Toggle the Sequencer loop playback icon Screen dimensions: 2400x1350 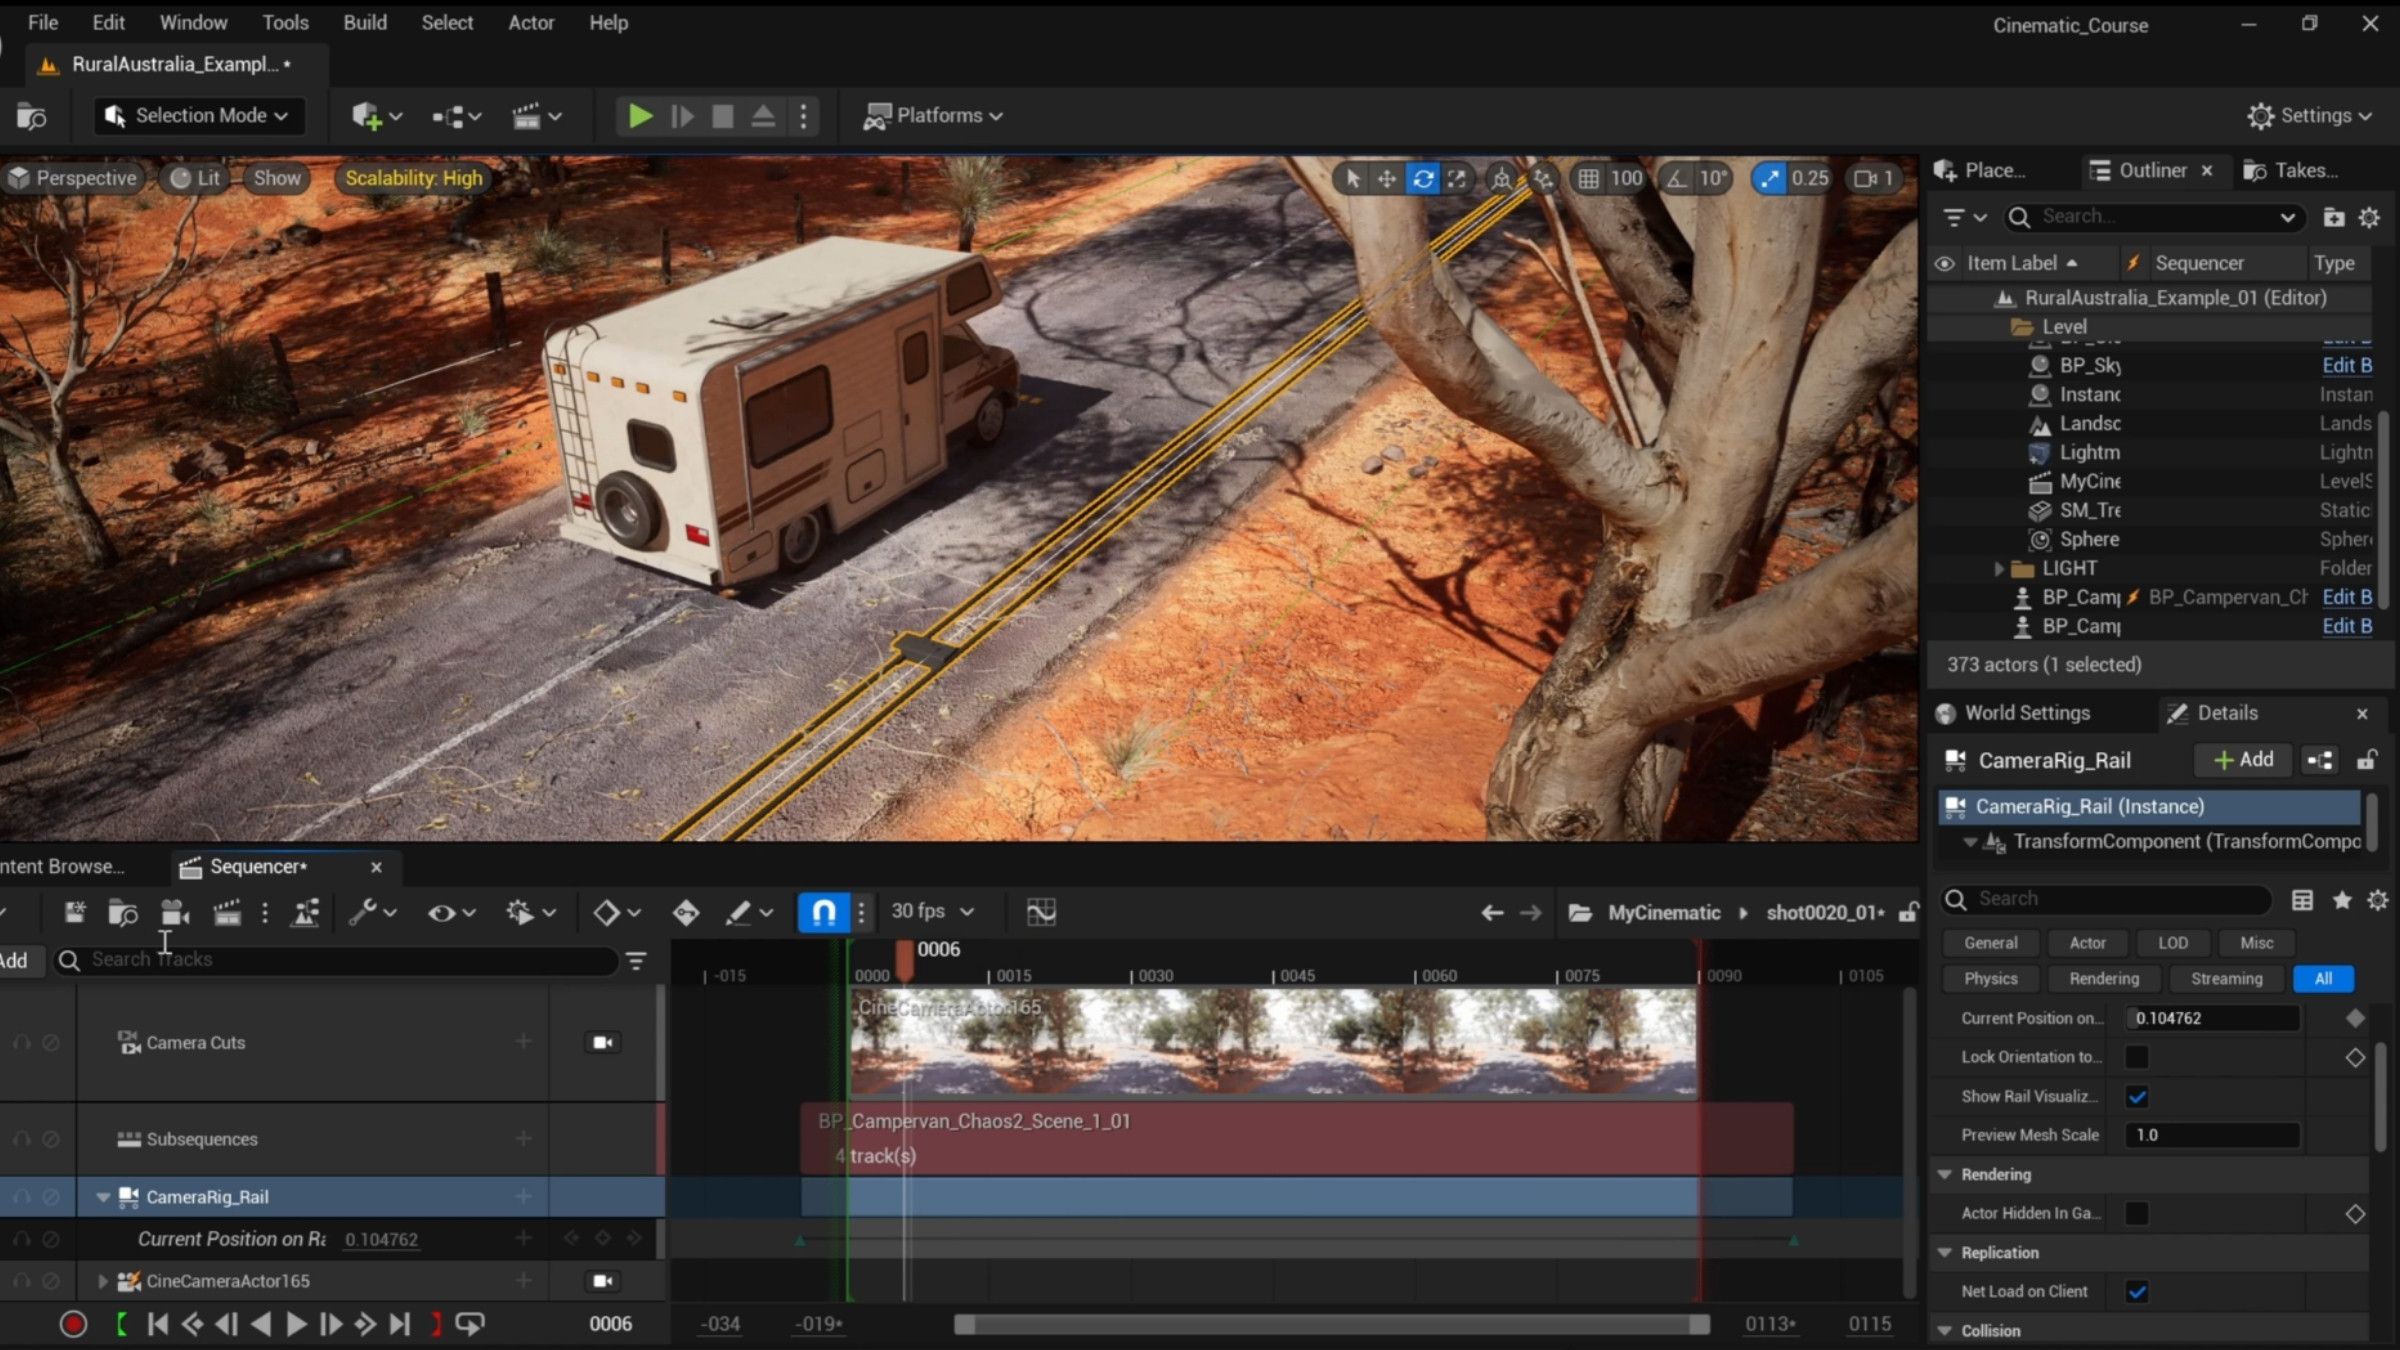coord(469,1324)
